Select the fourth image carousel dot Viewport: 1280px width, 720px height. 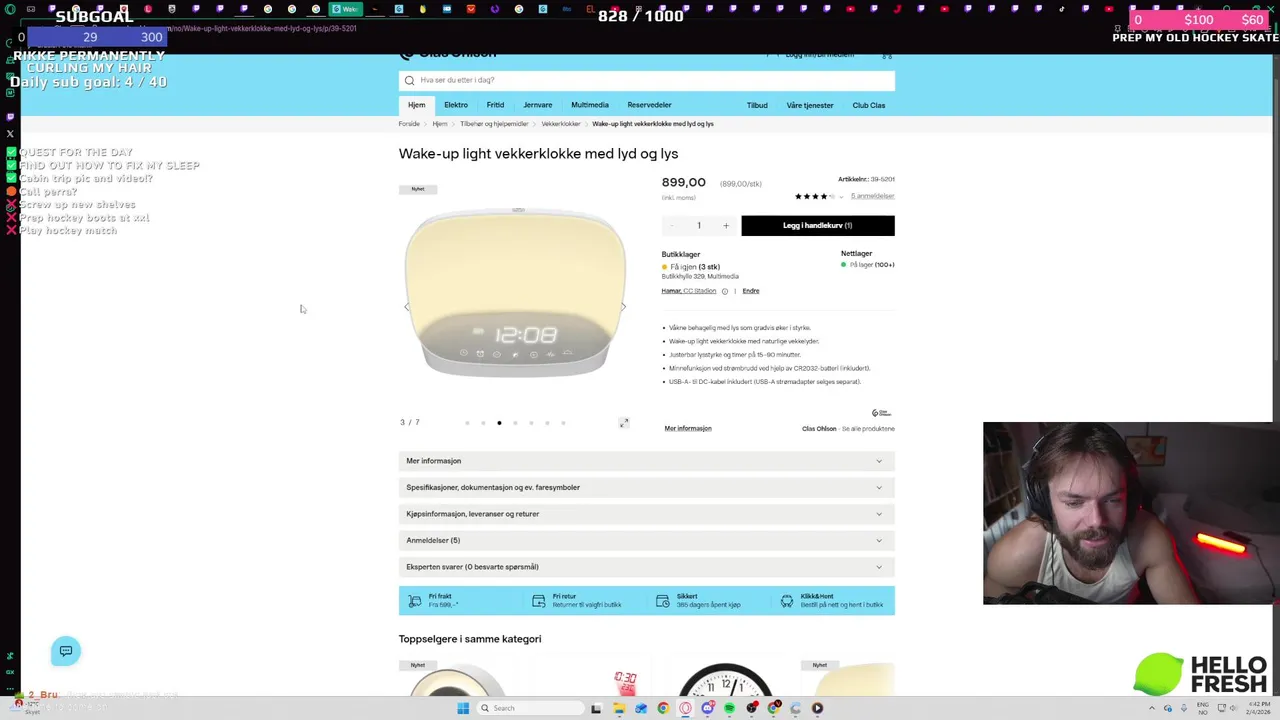pyautogui.click(x=515, y=423)
